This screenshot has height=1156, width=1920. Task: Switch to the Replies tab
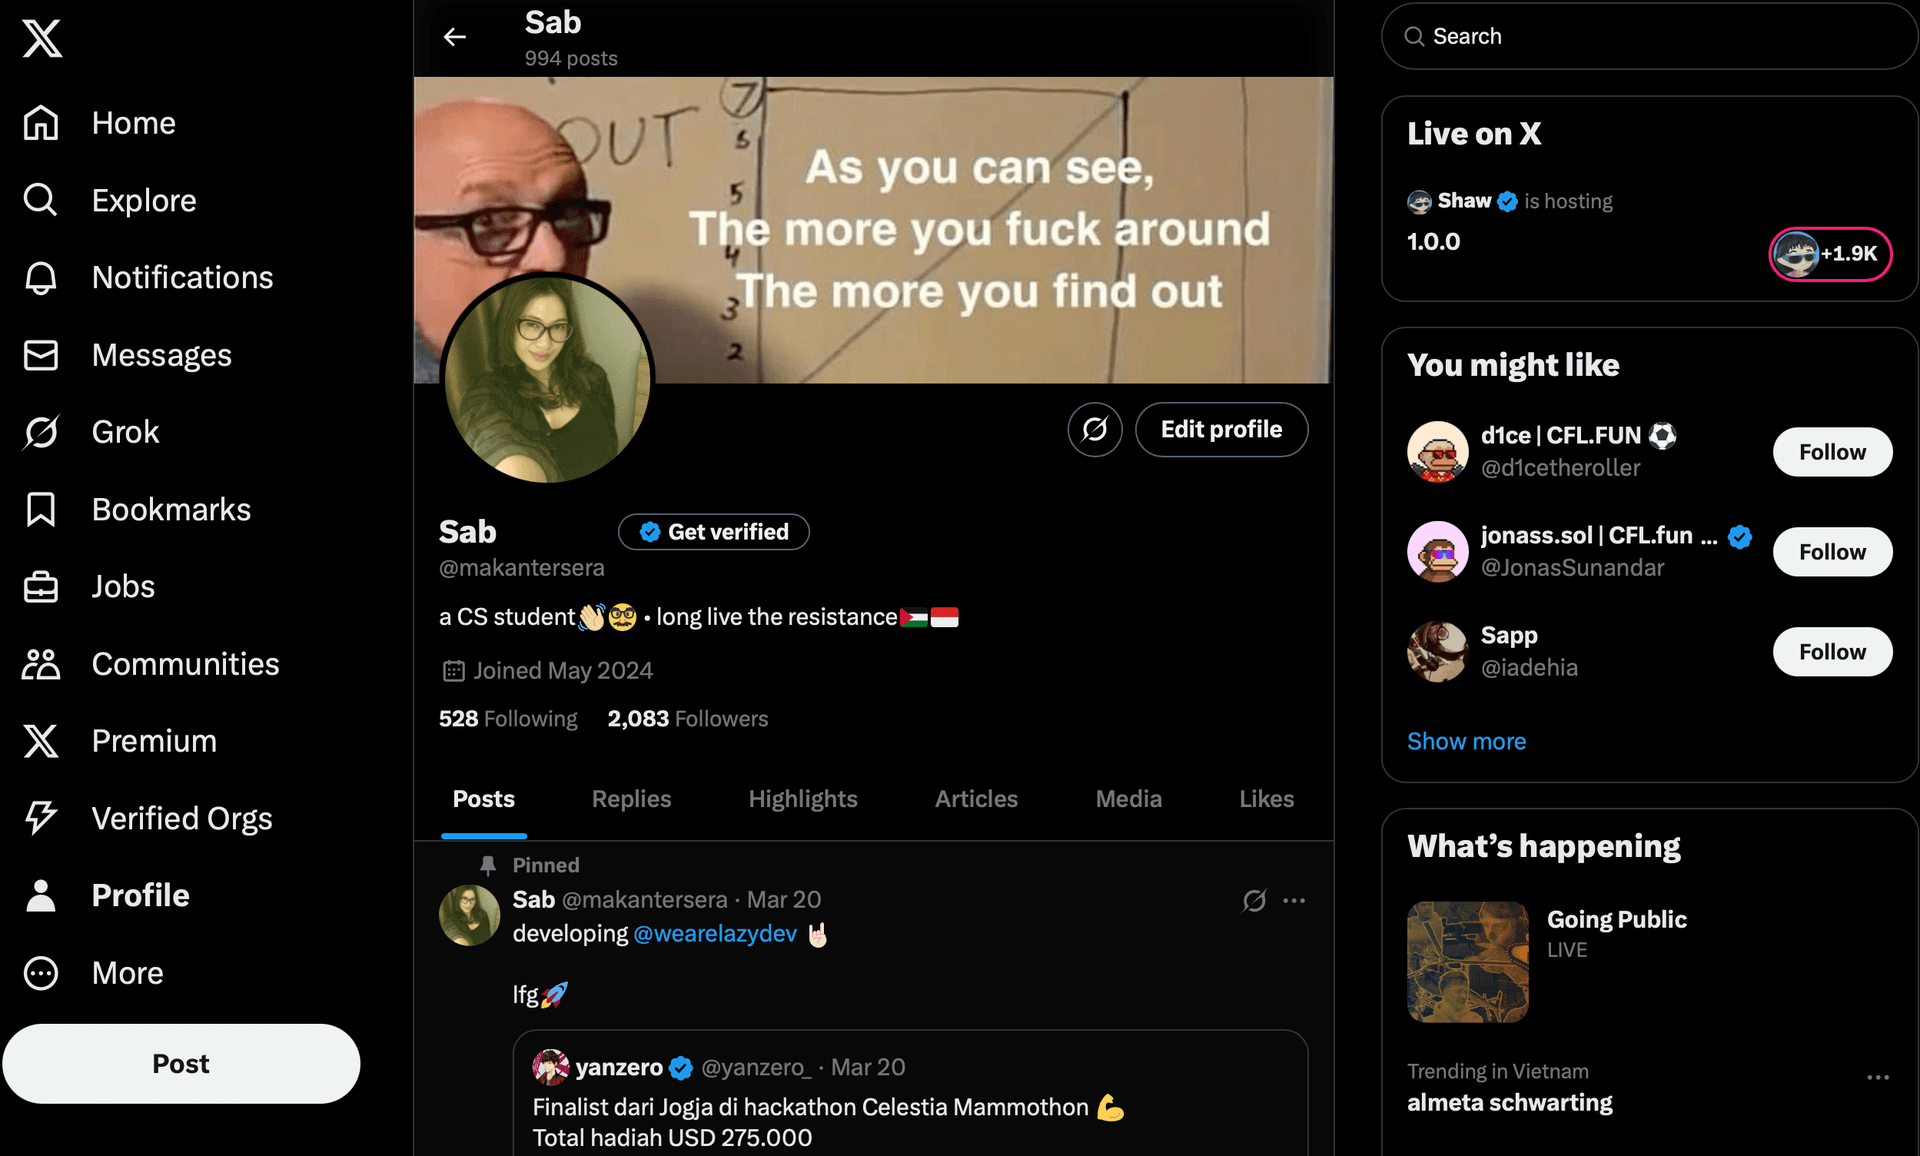pyautogui.click(x=631, y=799)
